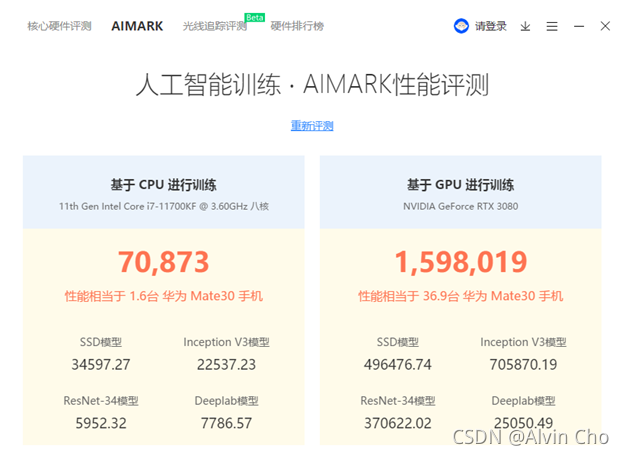
Task: Select the GPU score 1,598,019
Action: [461, 262]
